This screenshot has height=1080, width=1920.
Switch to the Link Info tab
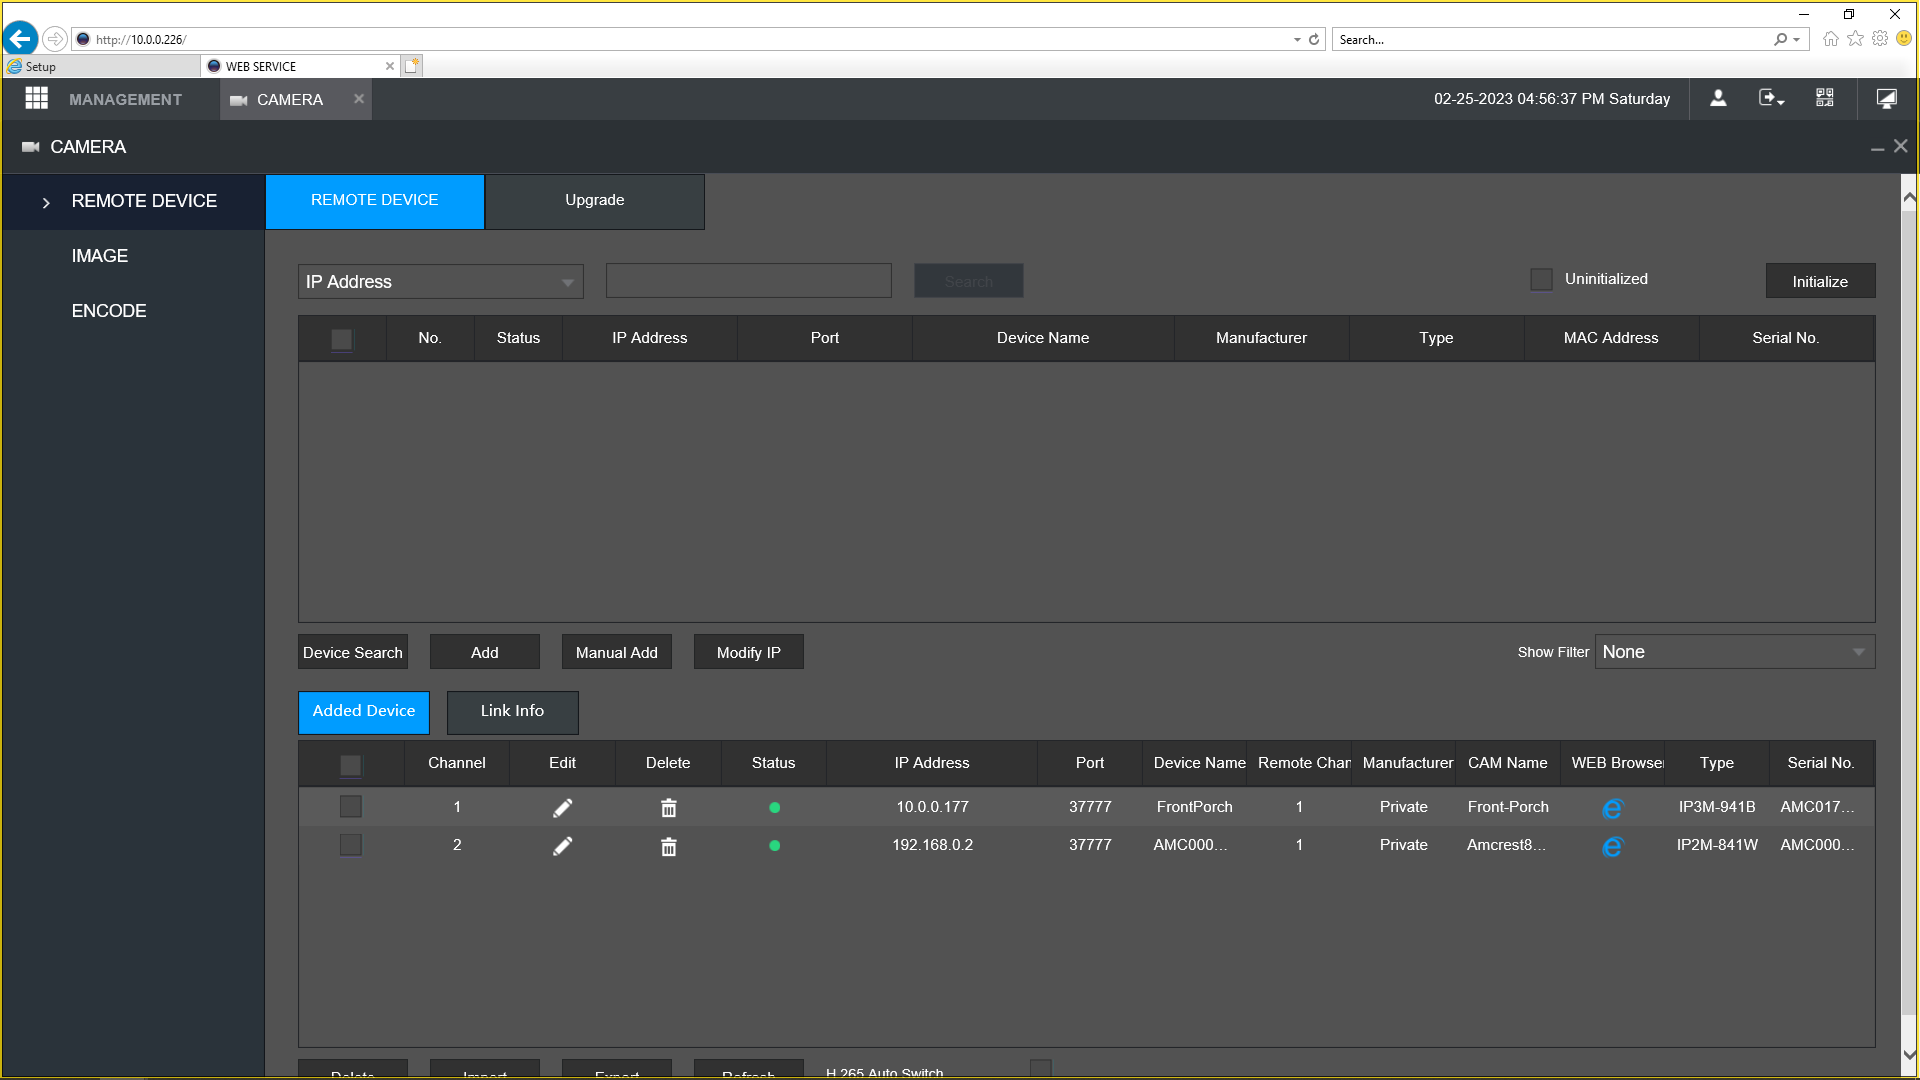pyautogui.click(x=512, y=711)
